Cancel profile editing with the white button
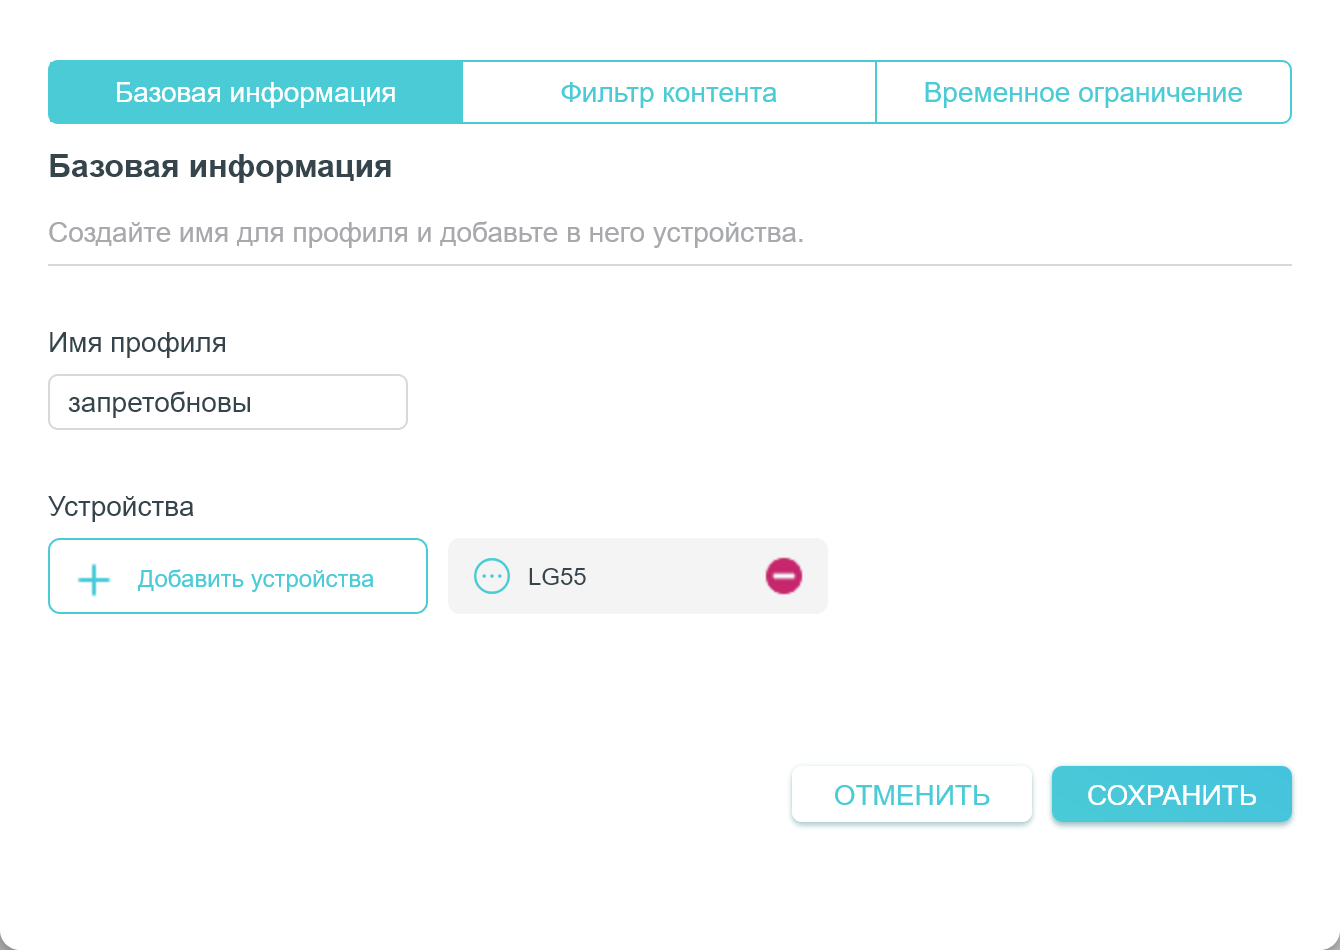1340x950 pixels. point(911,795)
